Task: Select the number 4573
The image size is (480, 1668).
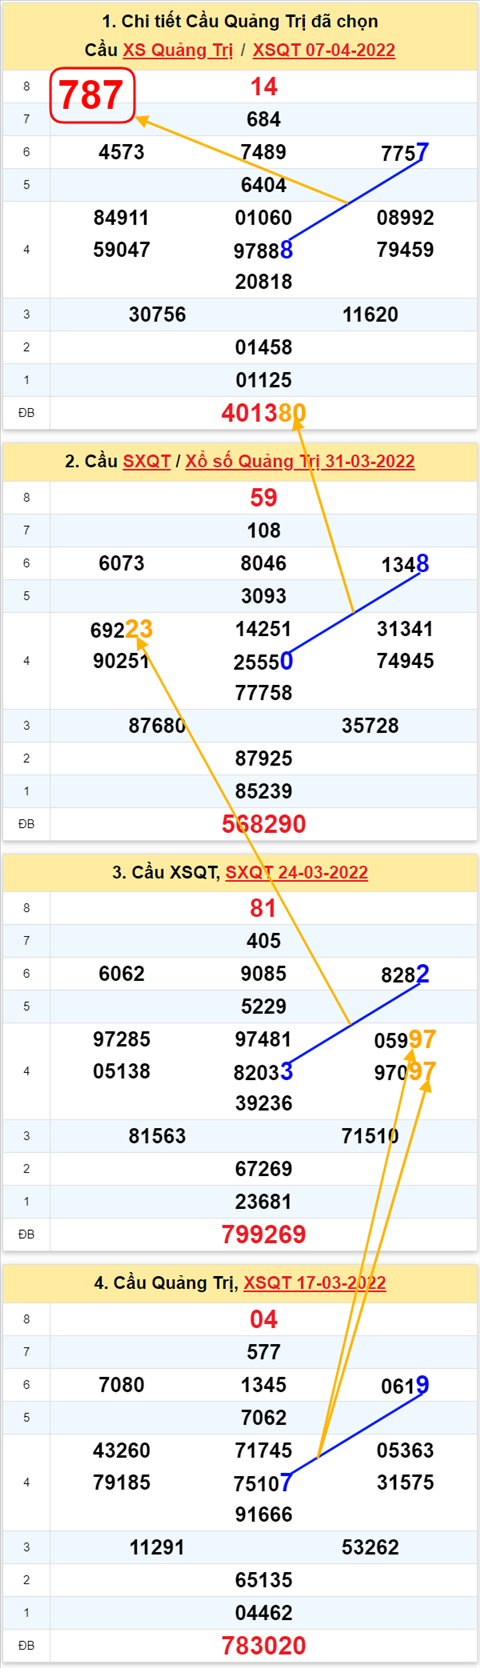Action: tap(122, 152)
